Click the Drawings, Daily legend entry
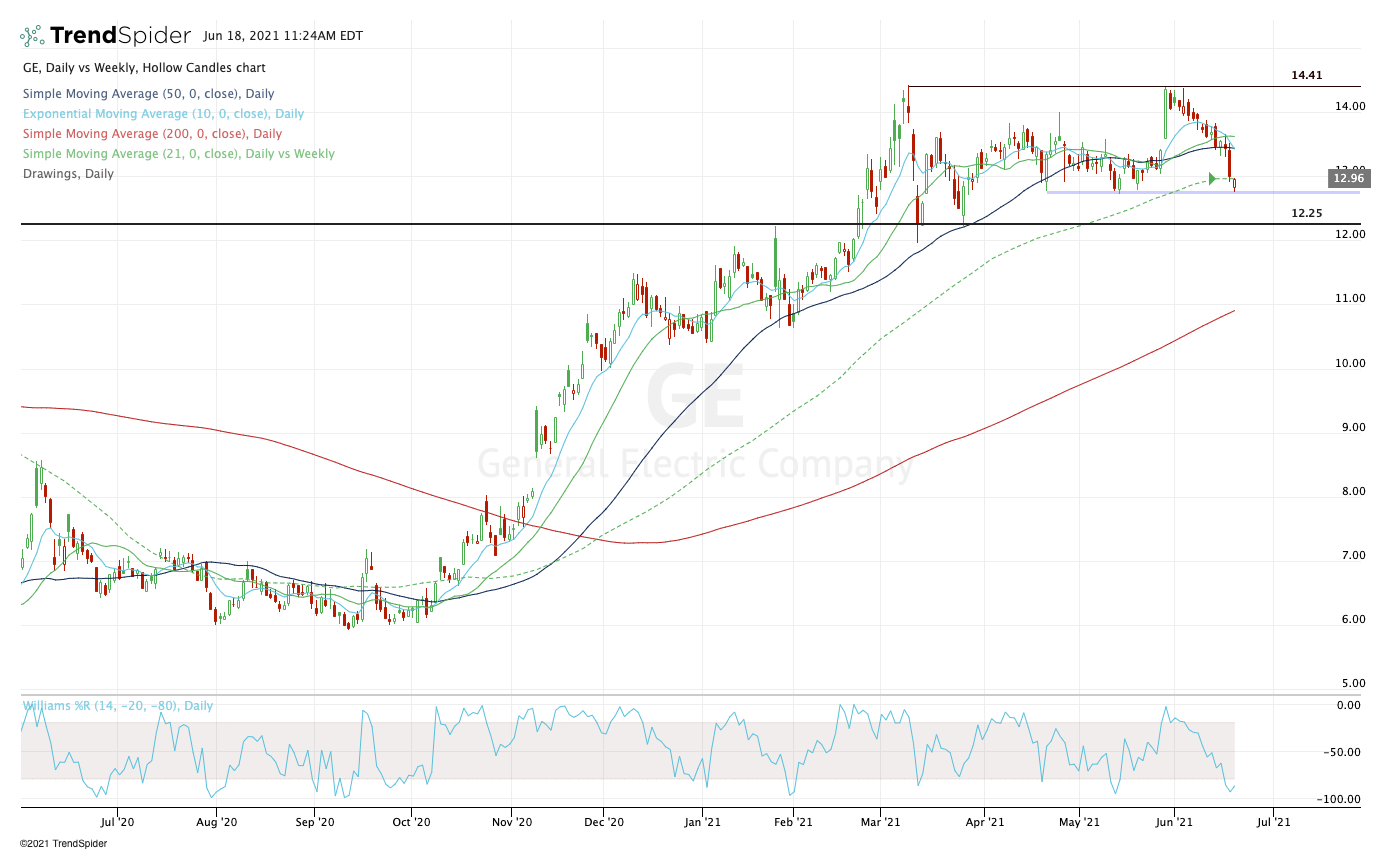The width and height of the screenshot is (1391, 853). 68,174
